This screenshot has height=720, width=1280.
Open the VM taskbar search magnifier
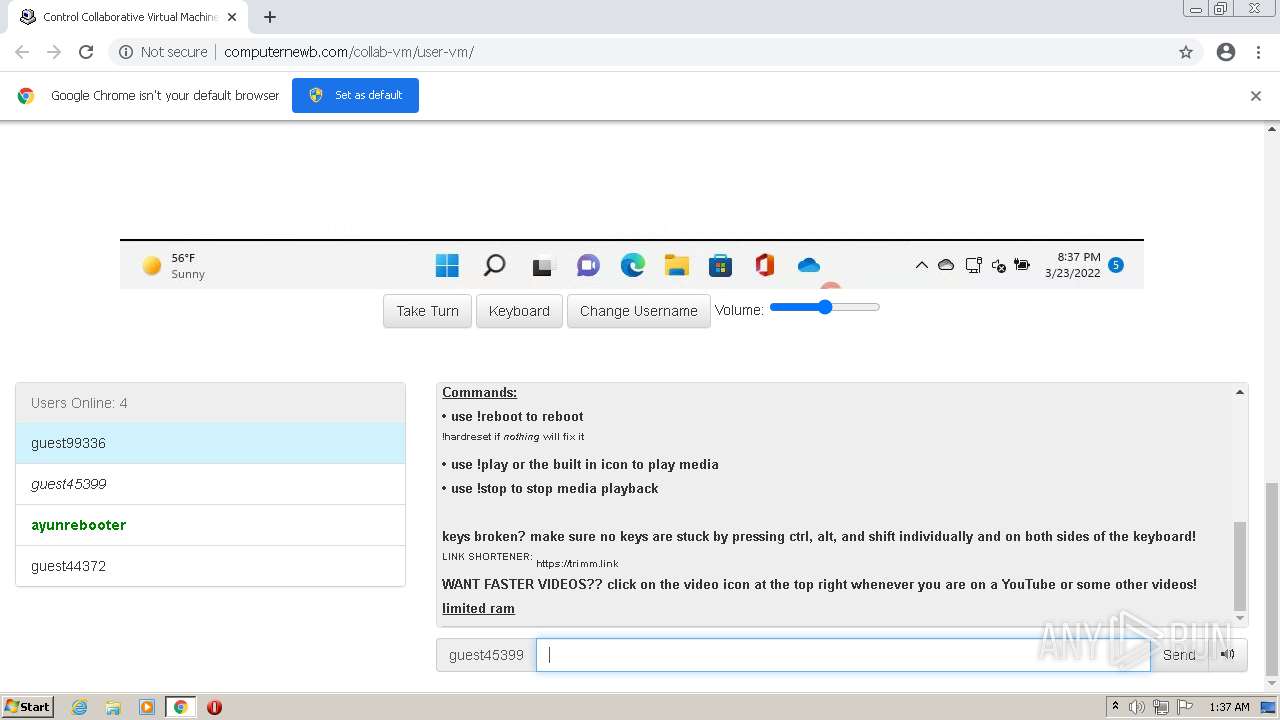click(x=494, y=265)
